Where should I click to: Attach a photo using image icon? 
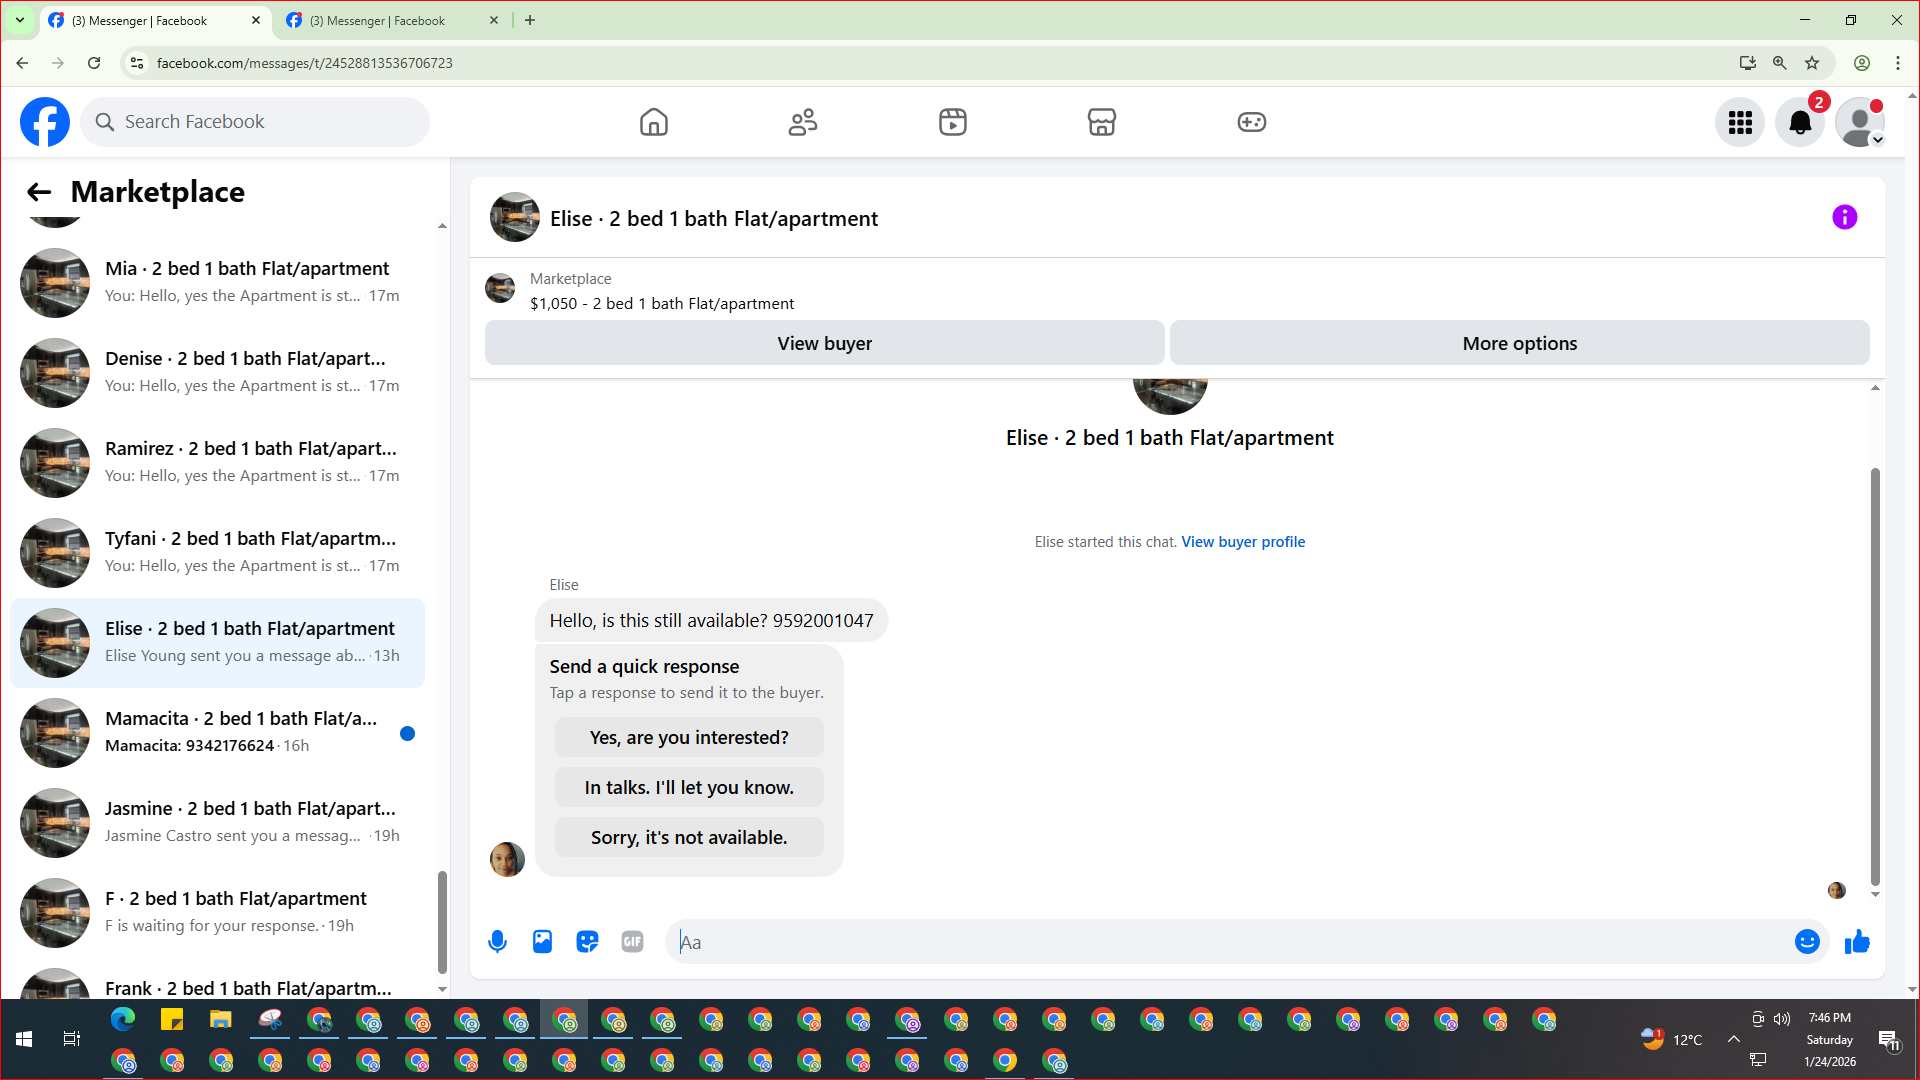[x=542, y=942]
